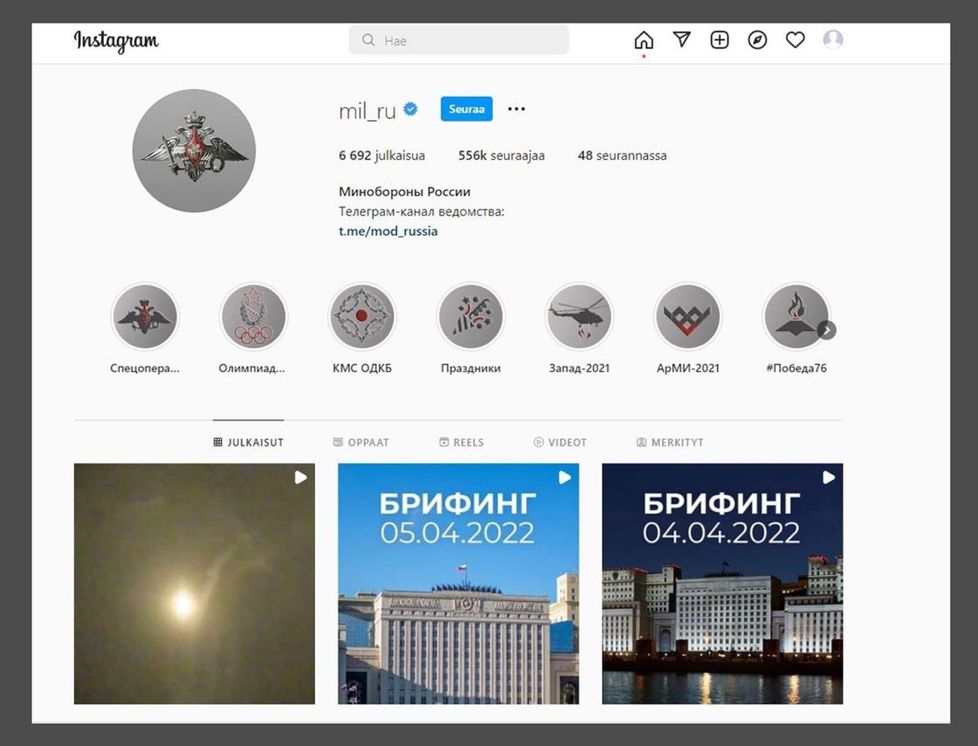This screenshot has width=978, height=746.
Task: Open the t.me/mod_russia link
Action: (x=388, y=231)
